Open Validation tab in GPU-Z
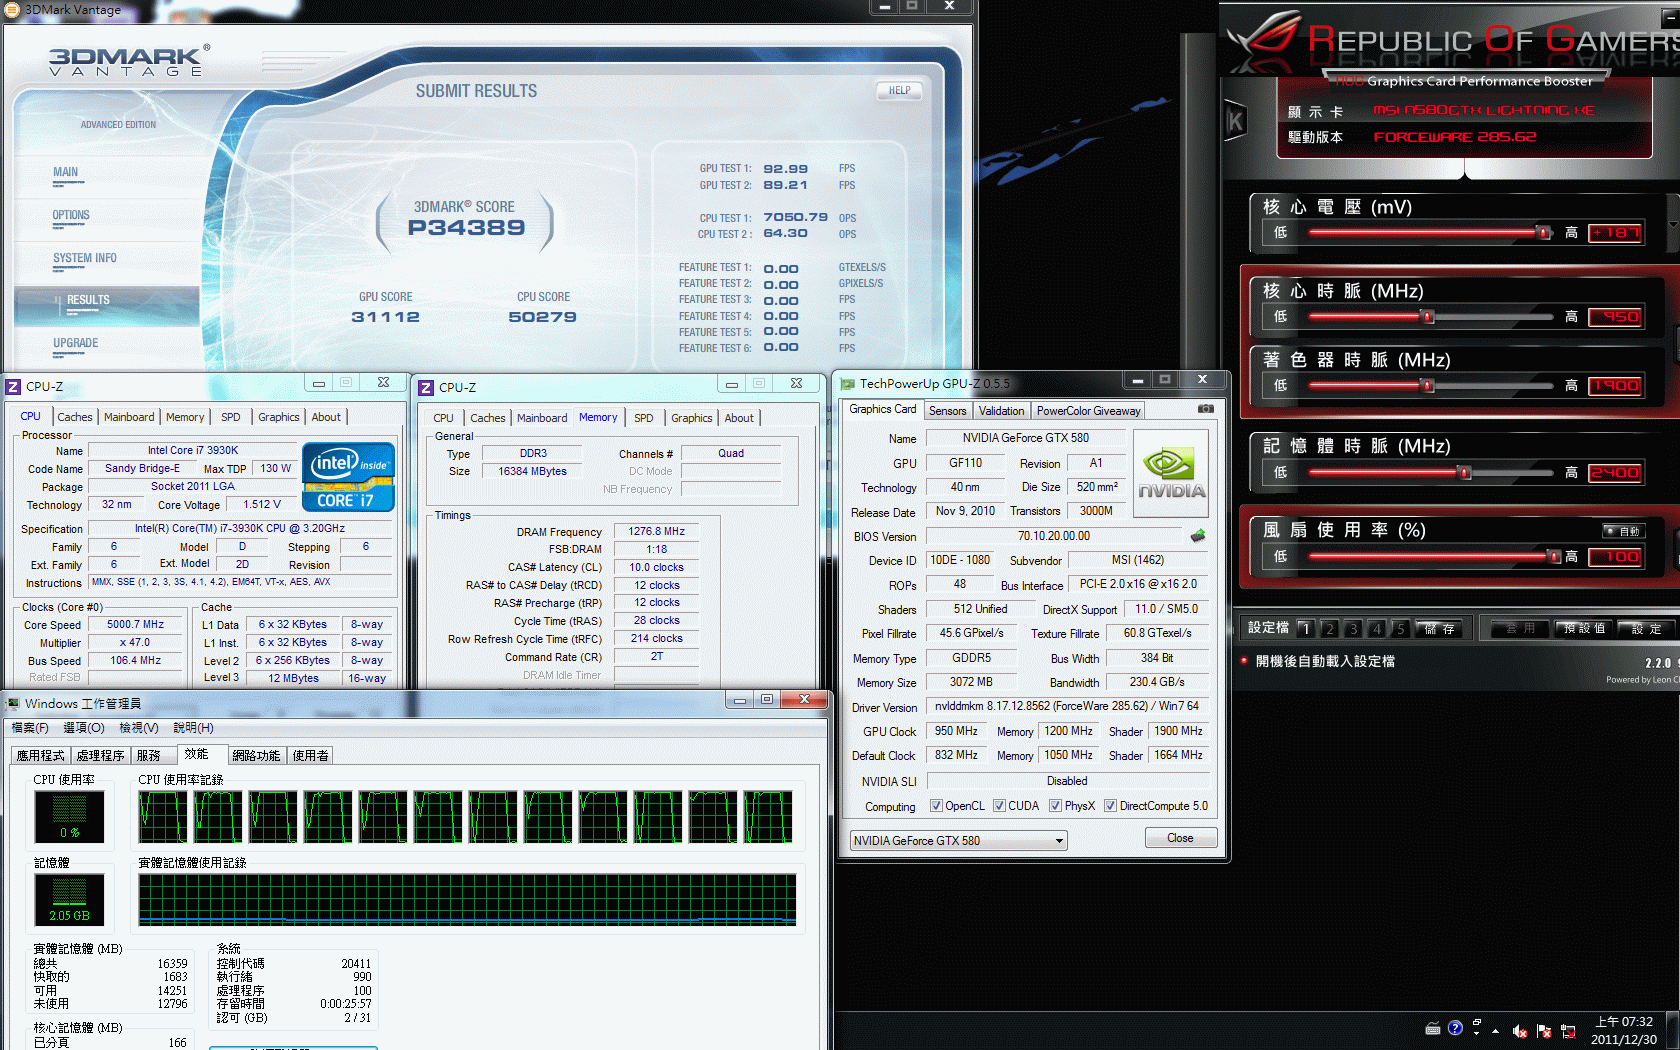This screenshot has width=1680, height=1050. 1001,411
